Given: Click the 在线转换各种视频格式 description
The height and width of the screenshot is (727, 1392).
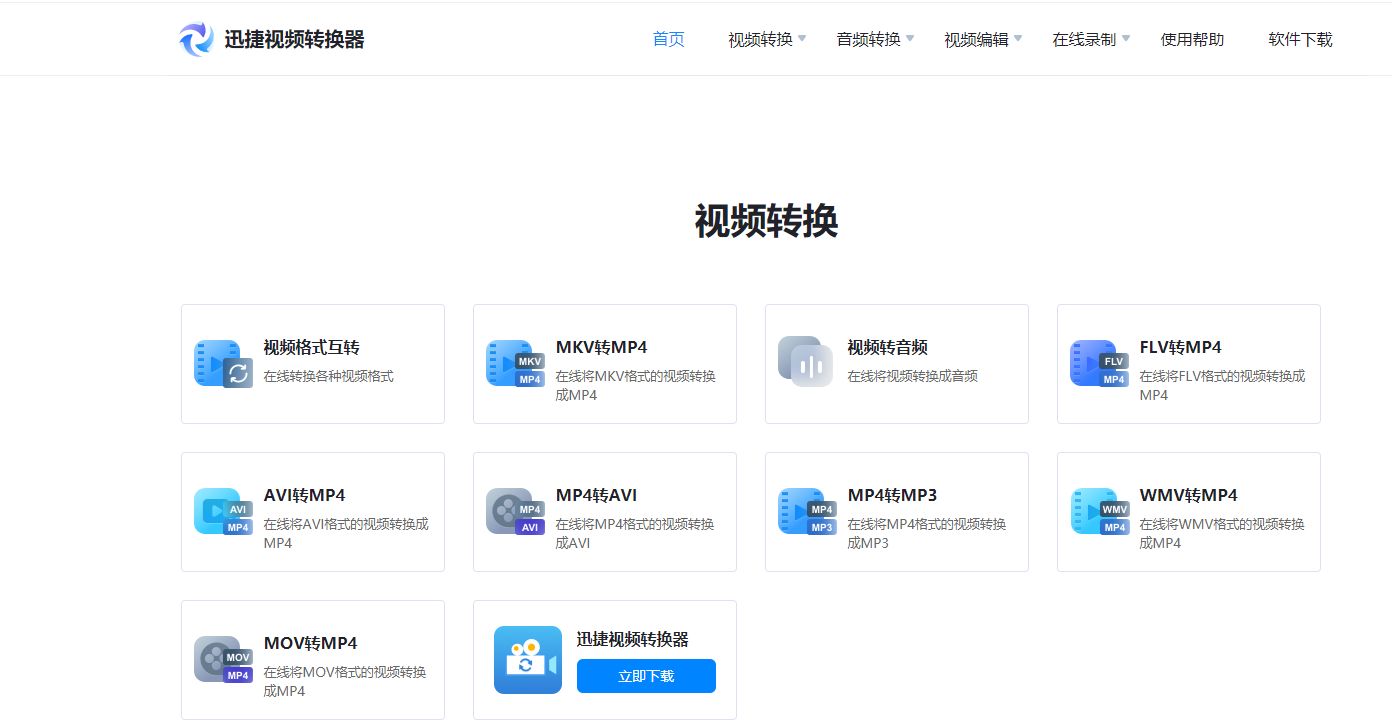Looking at the screenshot, I should (x=329, y=376).
